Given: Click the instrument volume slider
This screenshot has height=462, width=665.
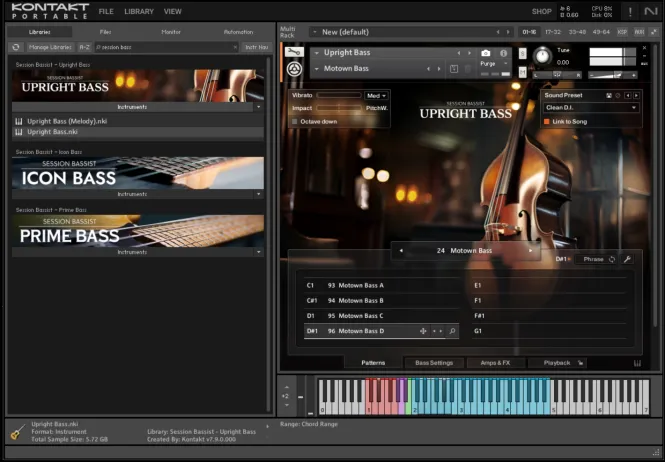Looking at the screenshot, I should point(612,75).
